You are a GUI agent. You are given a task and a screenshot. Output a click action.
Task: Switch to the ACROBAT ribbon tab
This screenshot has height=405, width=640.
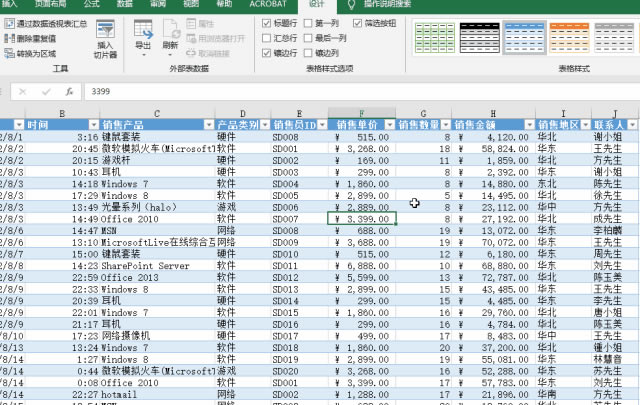pos(267,4)
